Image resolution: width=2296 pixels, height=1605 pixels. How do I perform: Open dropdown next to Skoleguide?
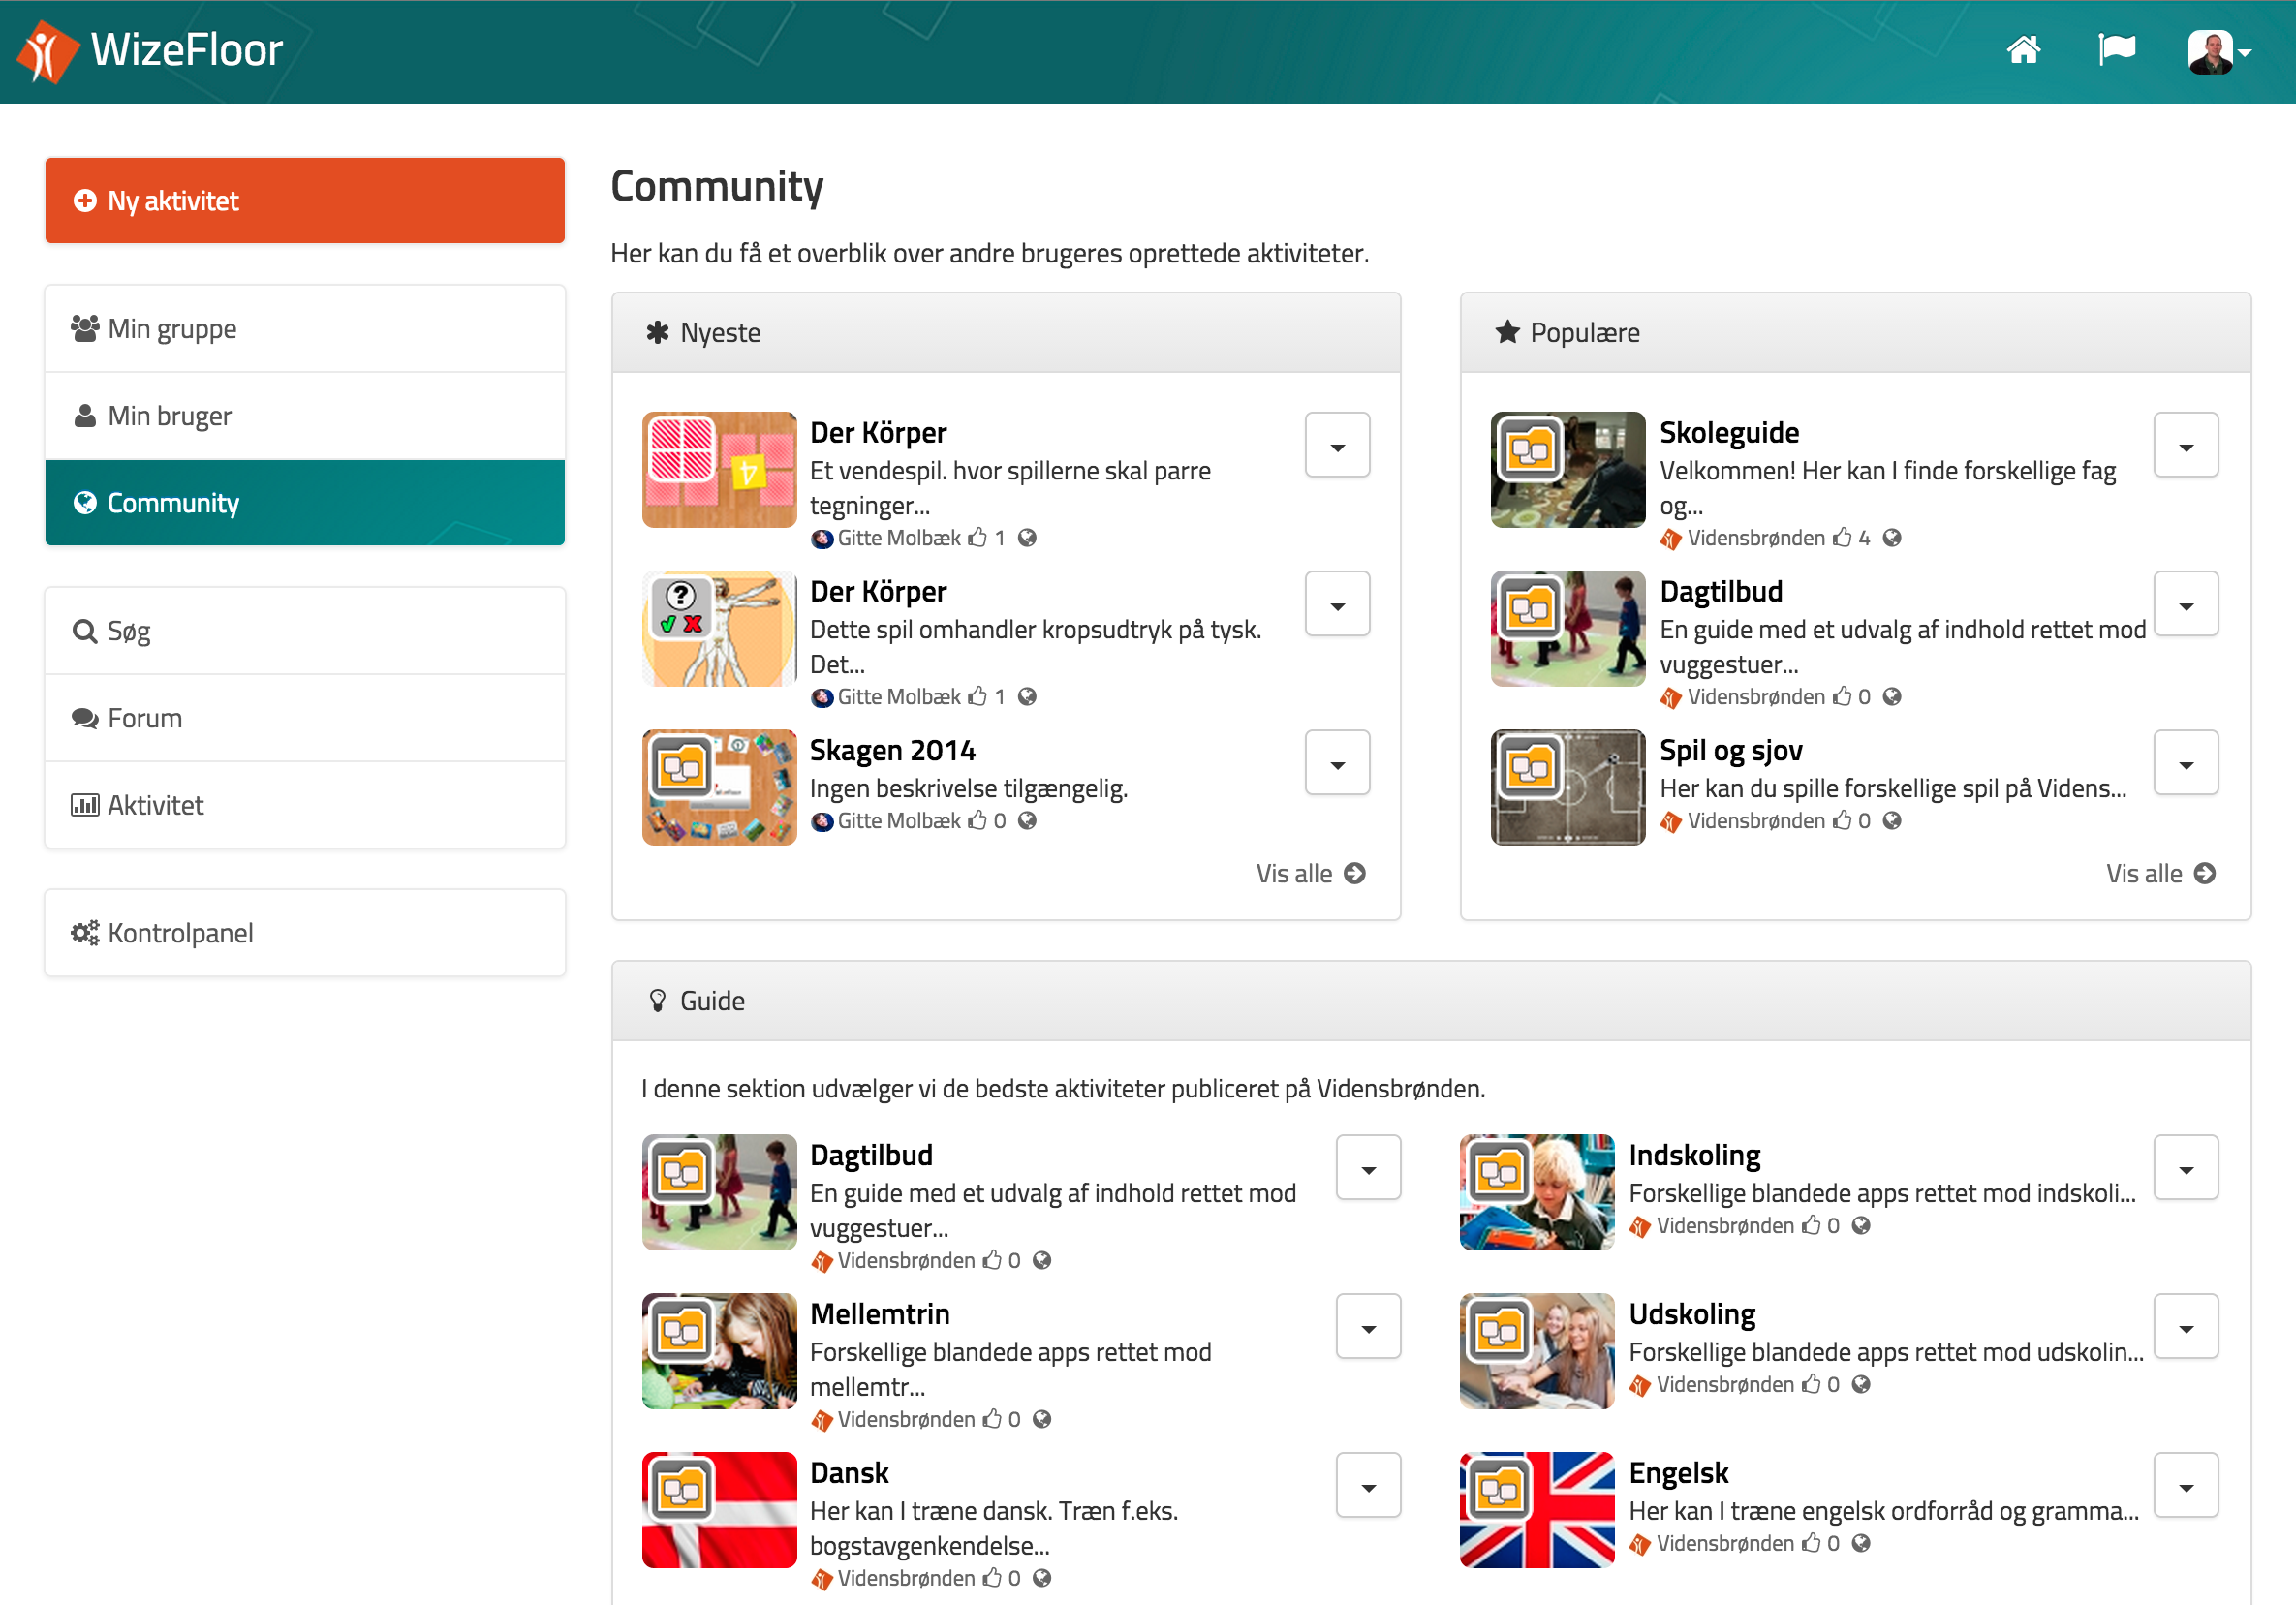tap(2186, 446)
